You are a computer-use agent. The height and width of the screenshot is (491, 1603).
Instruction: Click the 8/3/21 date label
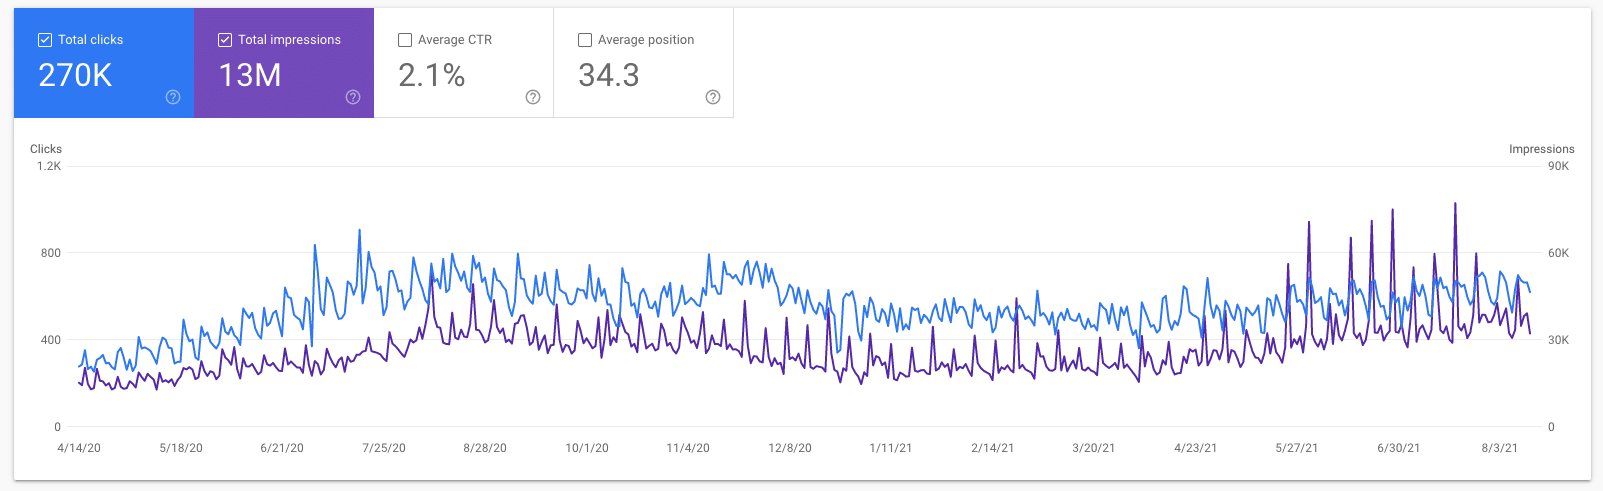pos(1500,448)
